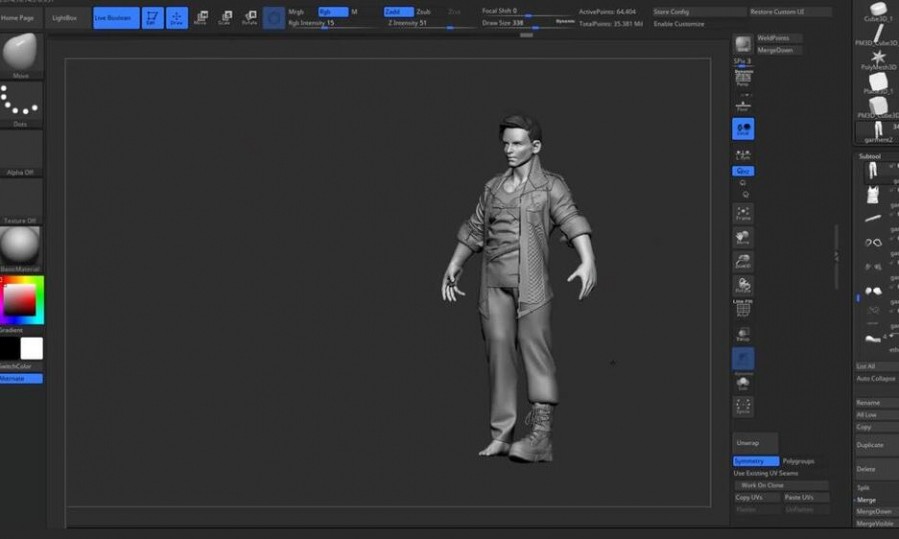Toggle Persp perspective icon
The width and height of the screenshot is (899, 539).
pyautogui.click(x=743, y=78)
